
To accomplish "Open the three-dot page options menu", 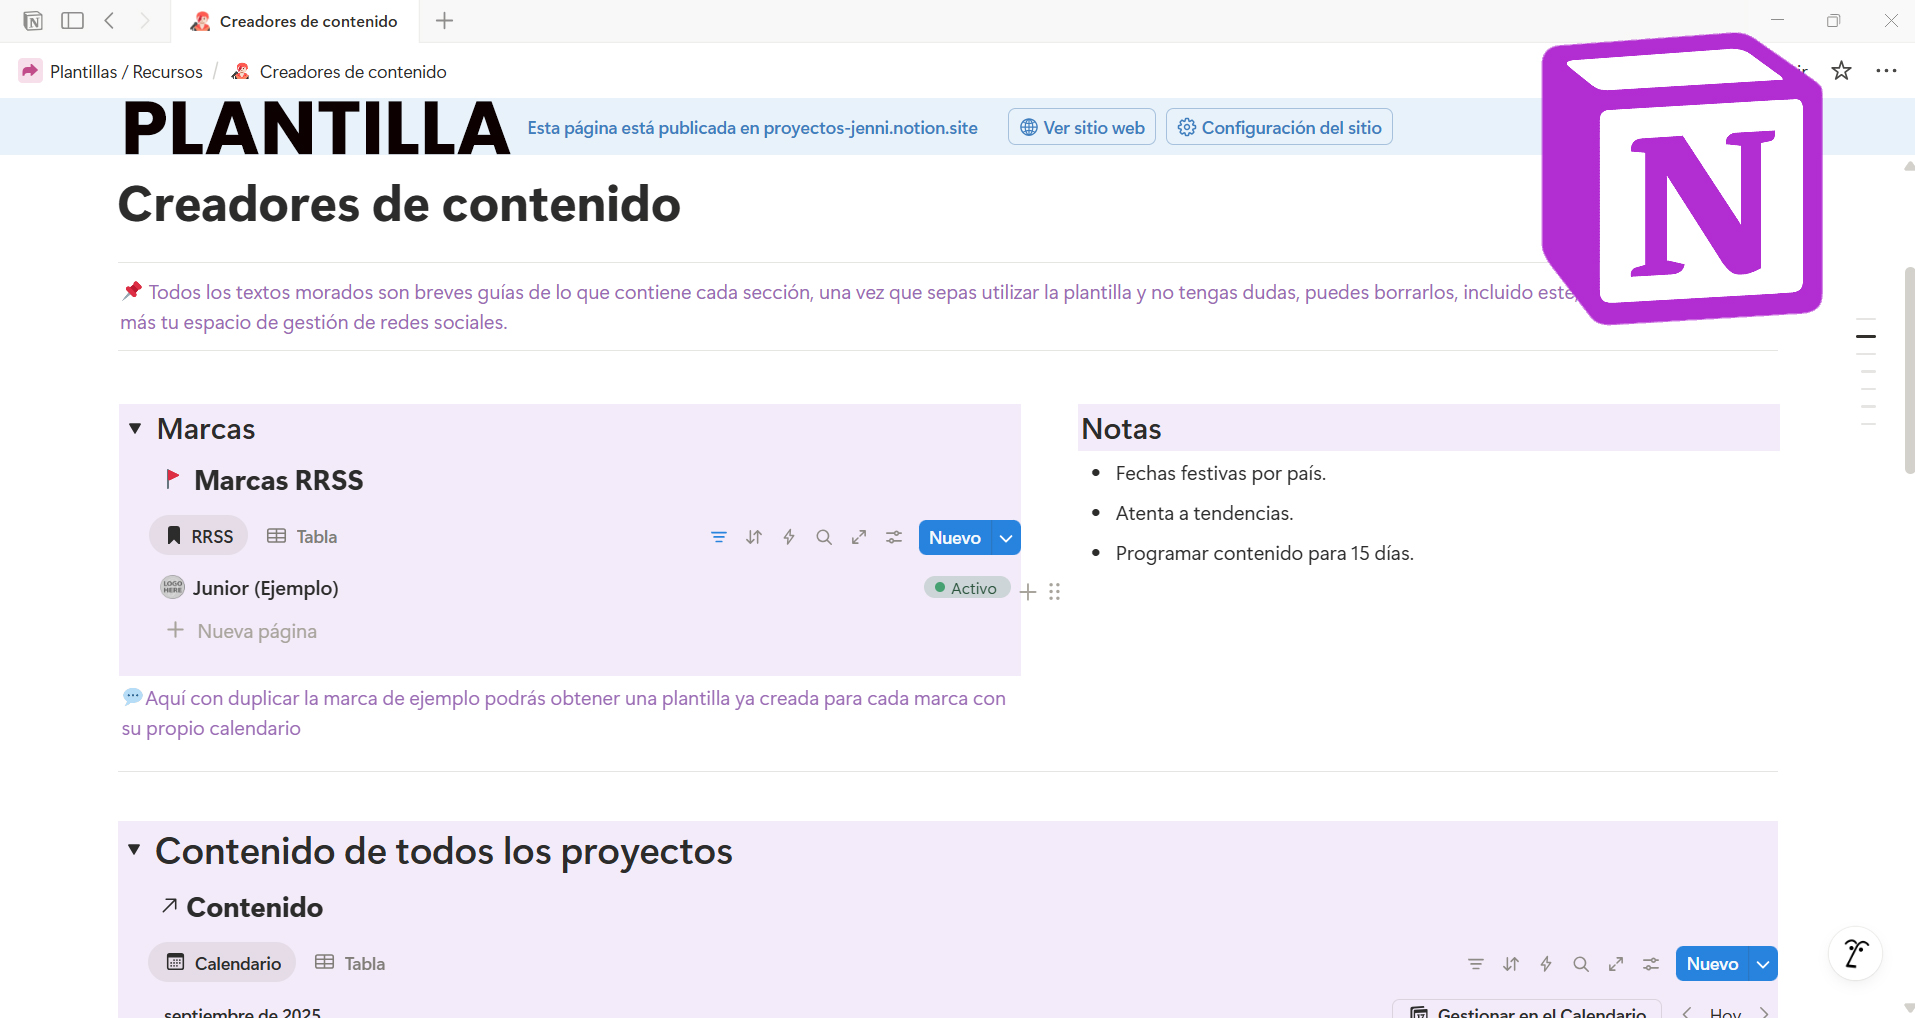I will [x=1886, y=71].
